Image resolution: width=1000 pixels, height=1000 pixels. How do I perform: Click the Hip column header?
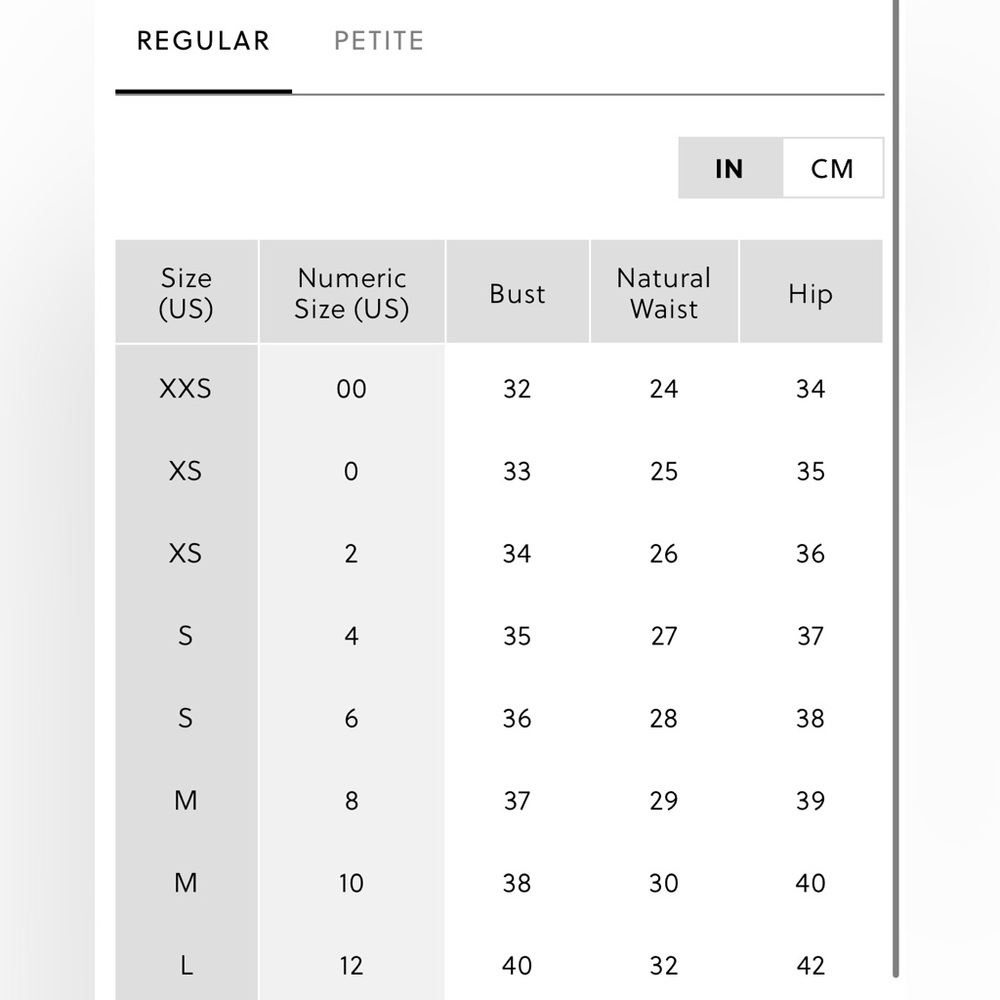pyautogui.click(x=810, y=293)
